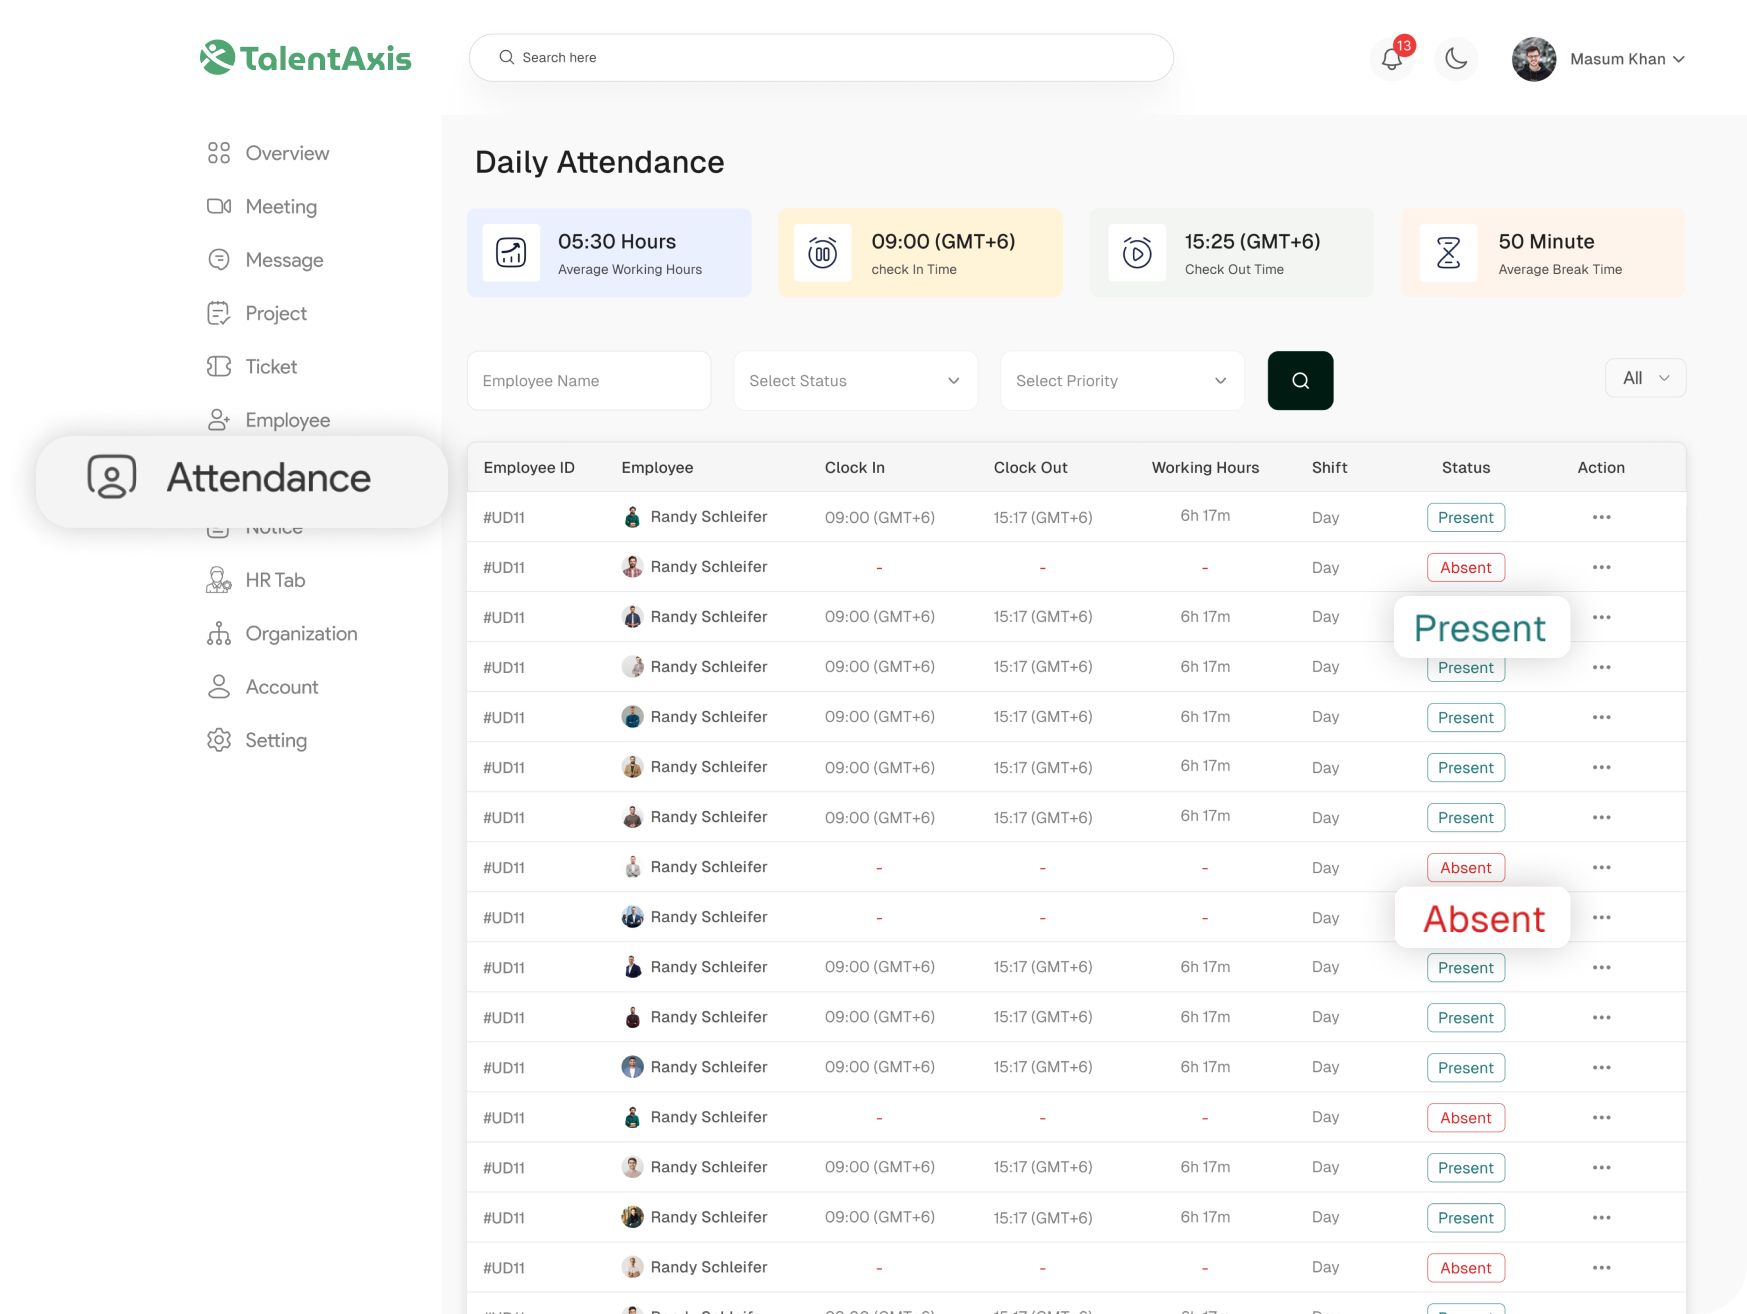1747x1314 pixels.
Task: Go to Overview in the sidebar
Action: point(286,153)
